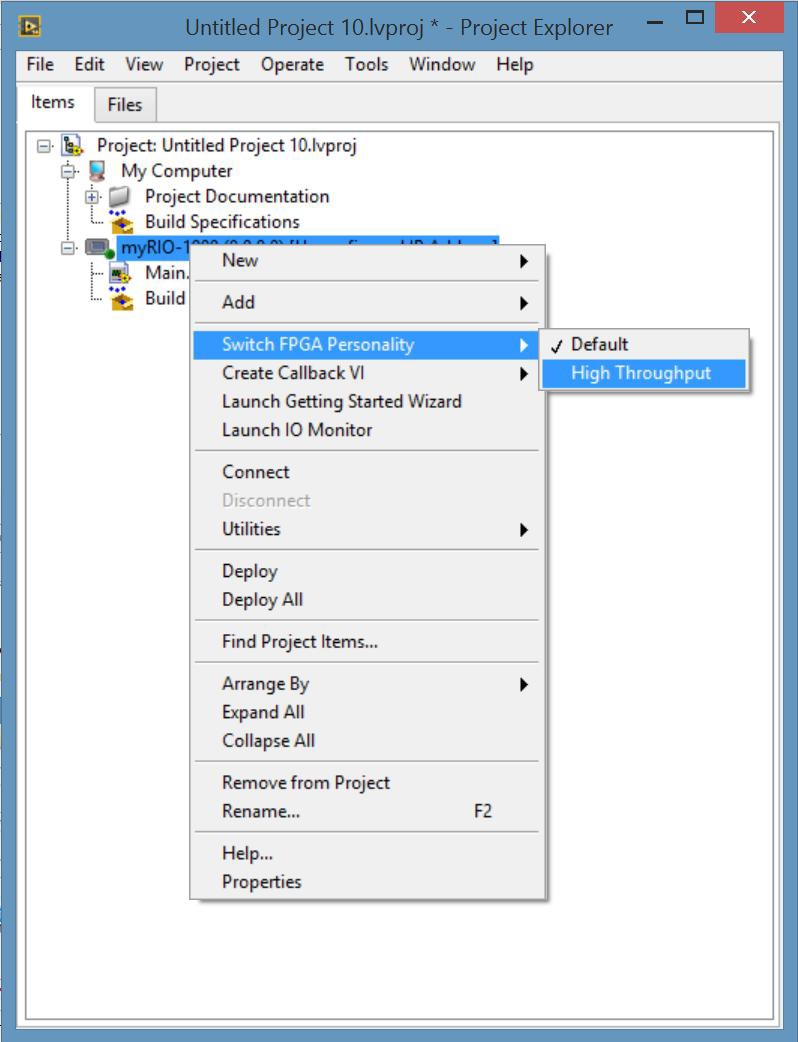The width and height of the screenshot is (798, 1042).
Task: Collapse the myRIO target tree node
Action: pos(68,248)
